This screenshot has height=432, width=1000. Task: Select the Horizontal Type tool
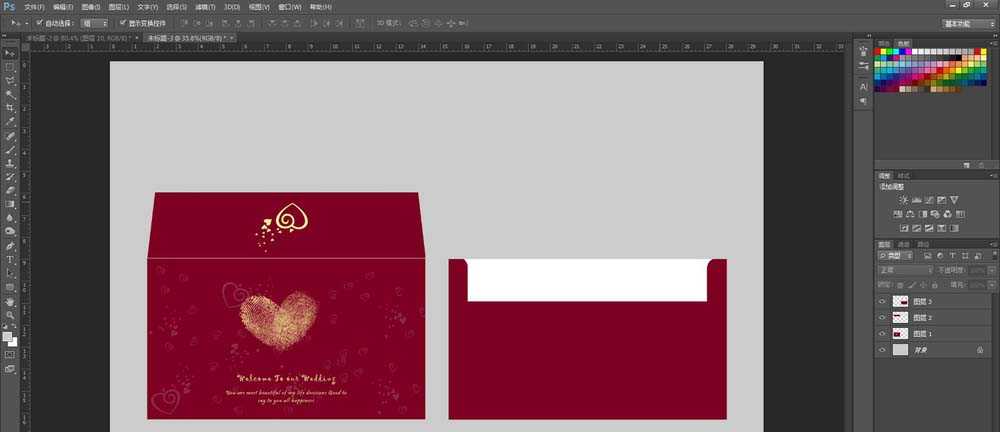point(10,259)
